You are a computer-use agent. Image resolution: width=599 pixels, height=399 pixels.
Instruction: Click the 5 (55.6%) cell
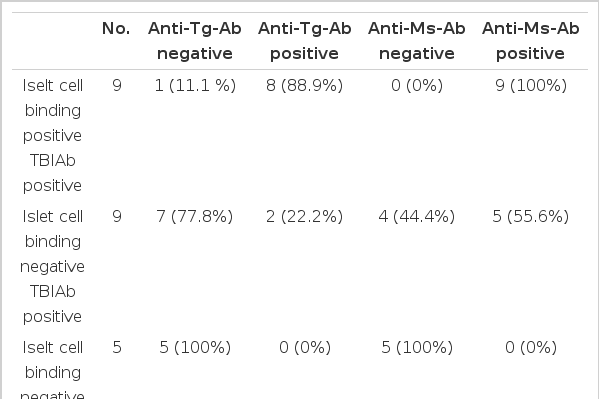(531, 217)
